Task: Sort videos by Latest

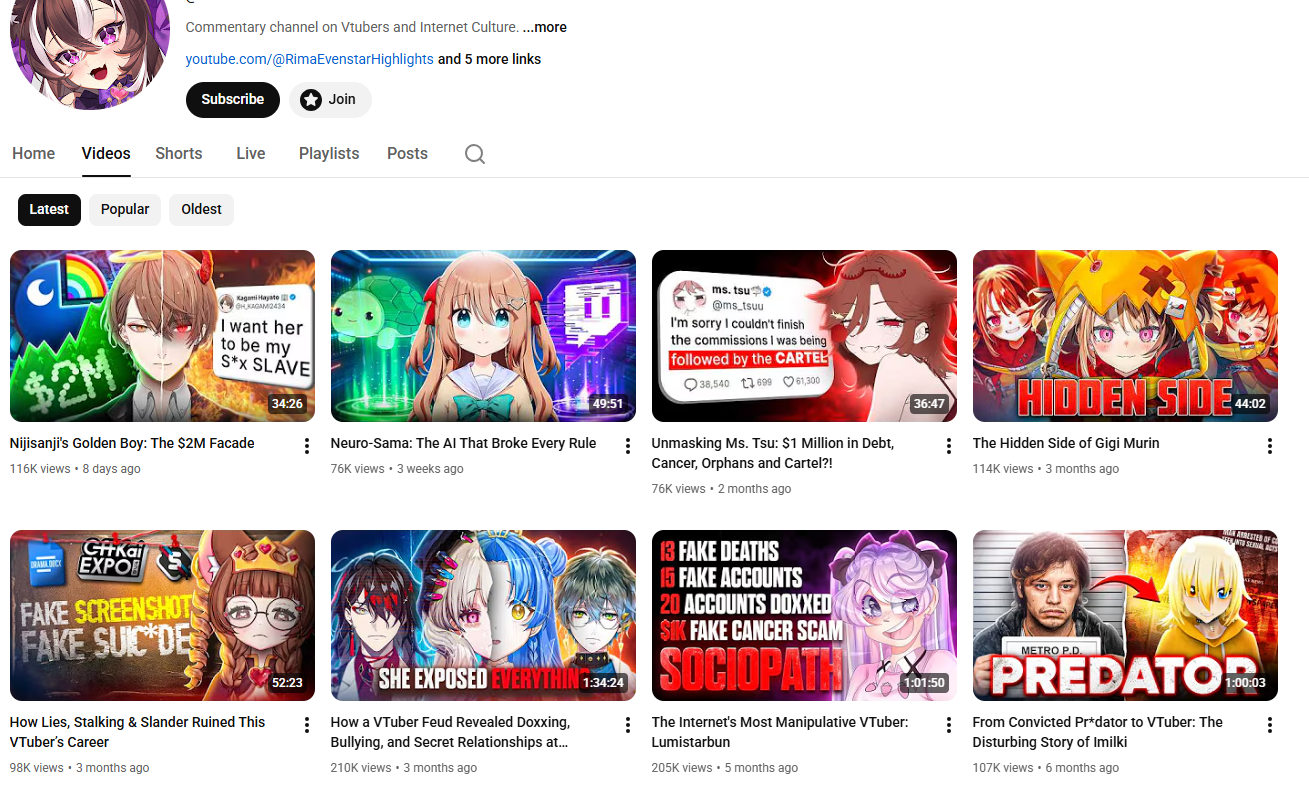Action: pos(49,209)
